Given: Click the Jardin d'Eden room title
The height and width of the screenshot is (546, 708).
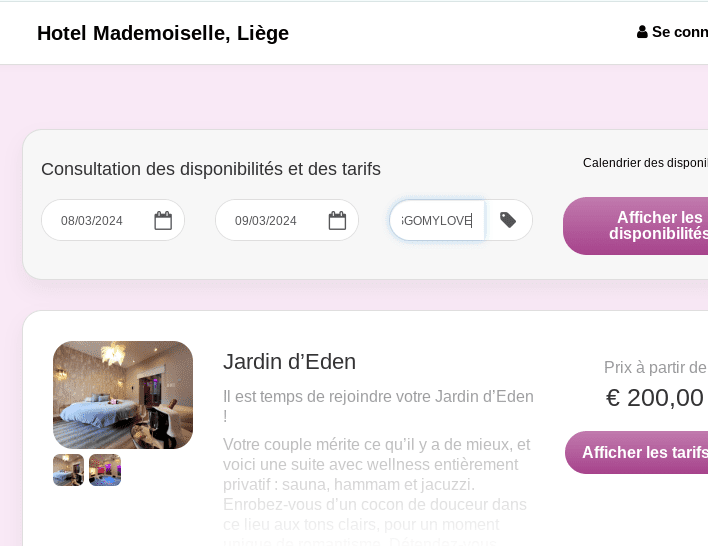Looking at the screenshot, I should point(289,362).
